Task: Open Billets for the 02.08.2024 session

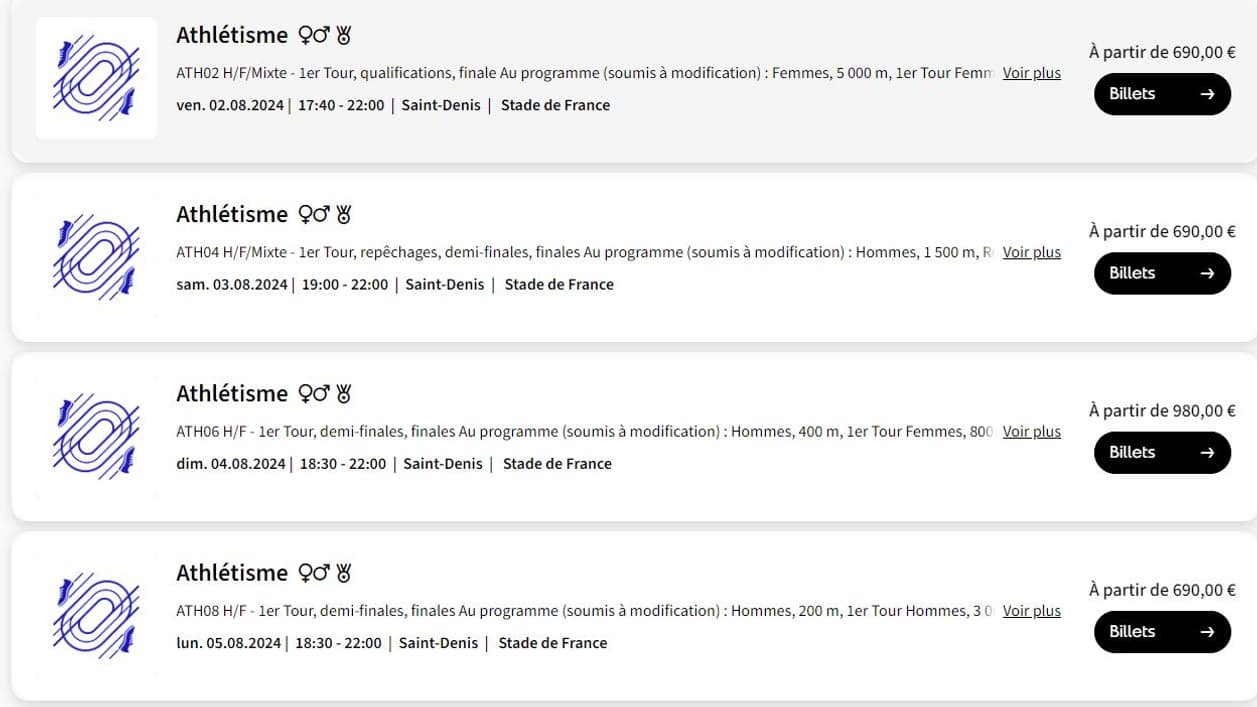Action: [1162, 94]
